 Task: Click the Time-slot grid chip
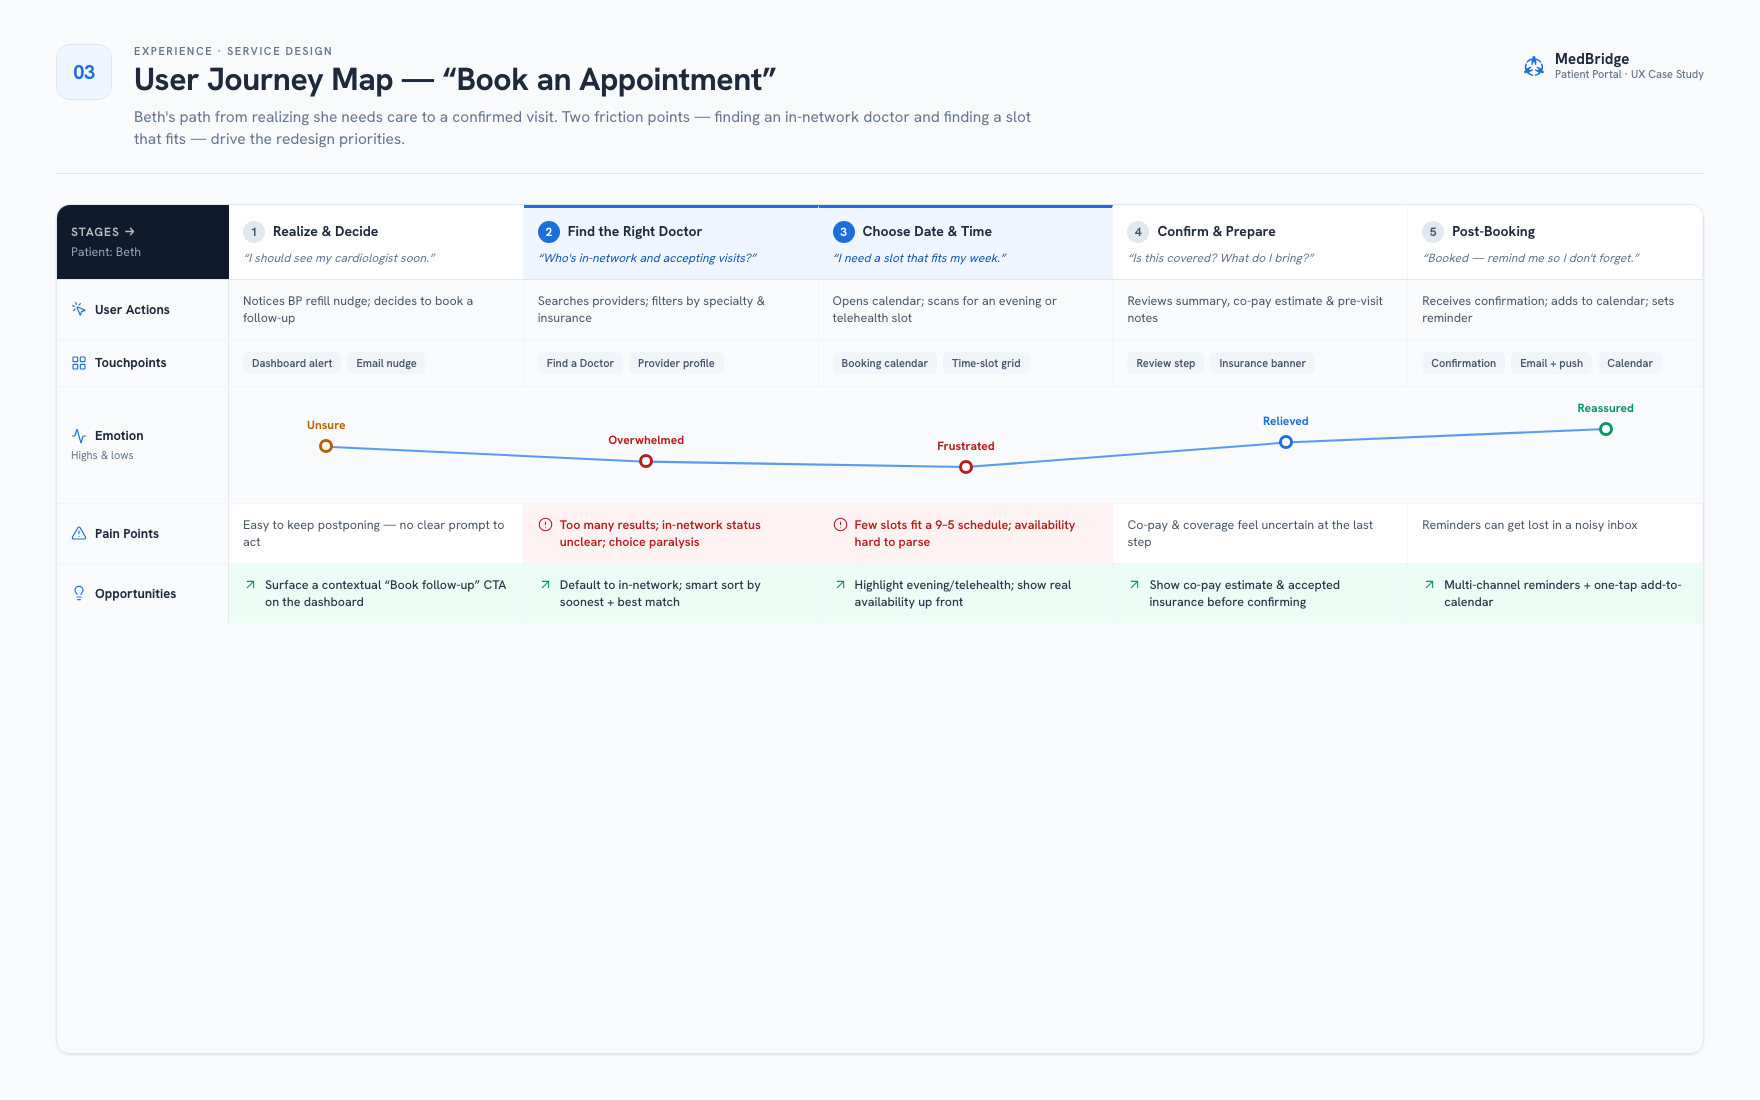986,363
